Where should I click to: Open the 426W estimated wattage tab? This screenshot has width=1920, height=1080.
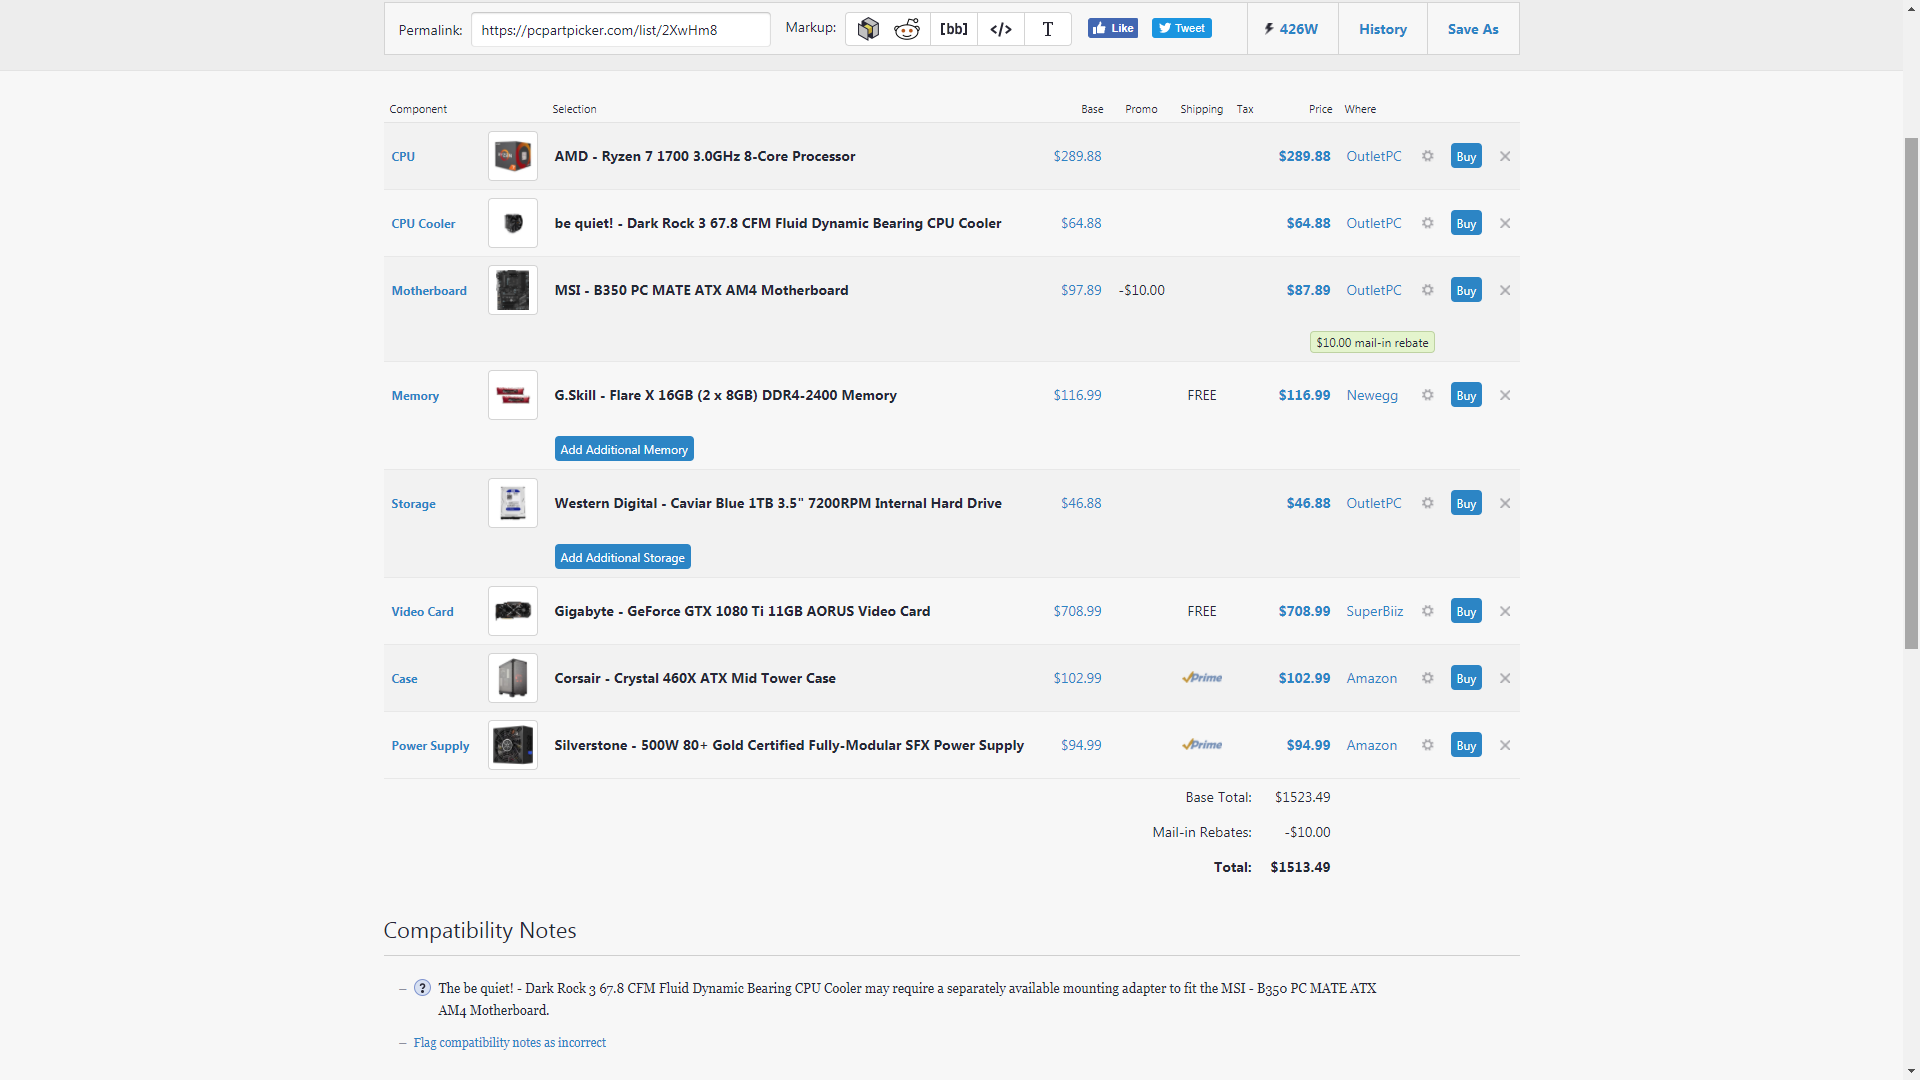(1291, 29)
